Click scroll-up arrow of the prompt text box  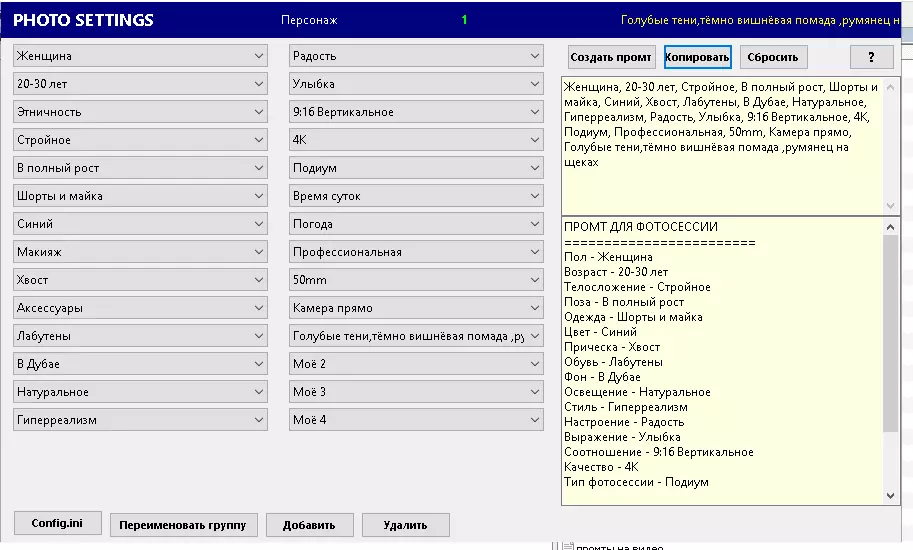point(890,87)
